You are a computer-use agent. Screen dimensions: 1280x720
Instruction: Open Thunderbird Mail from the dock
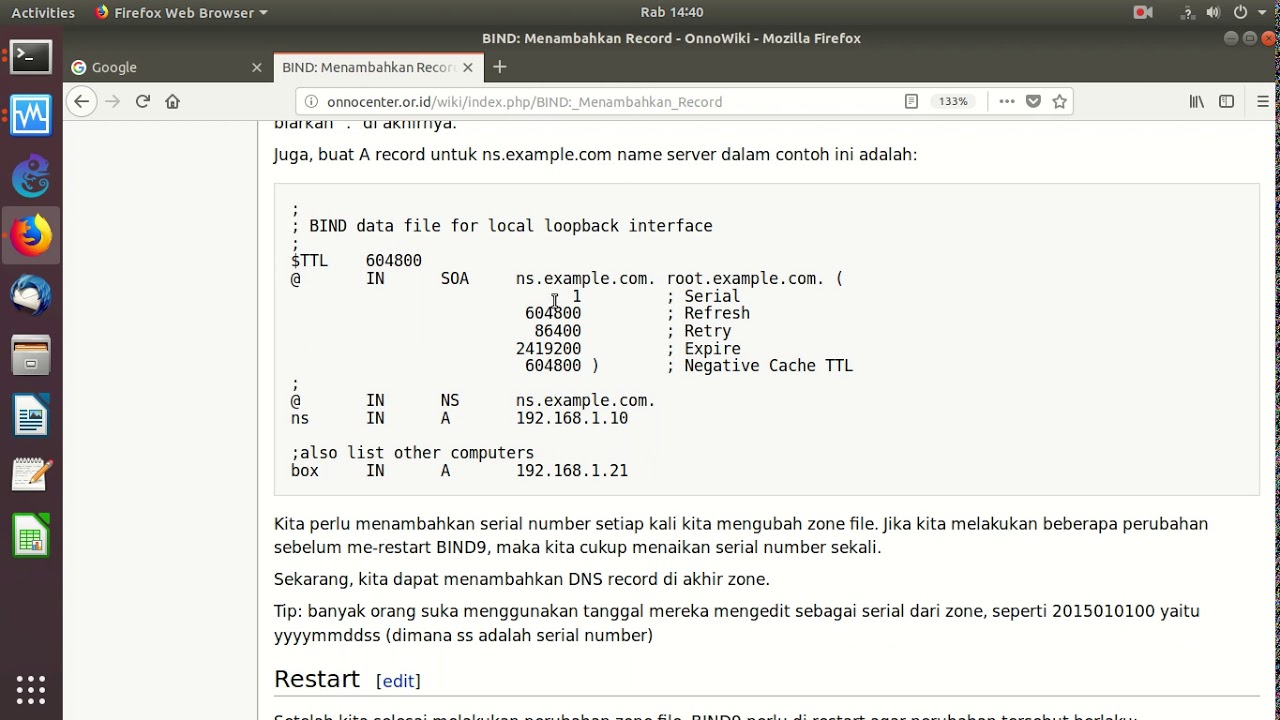[31, 296]
